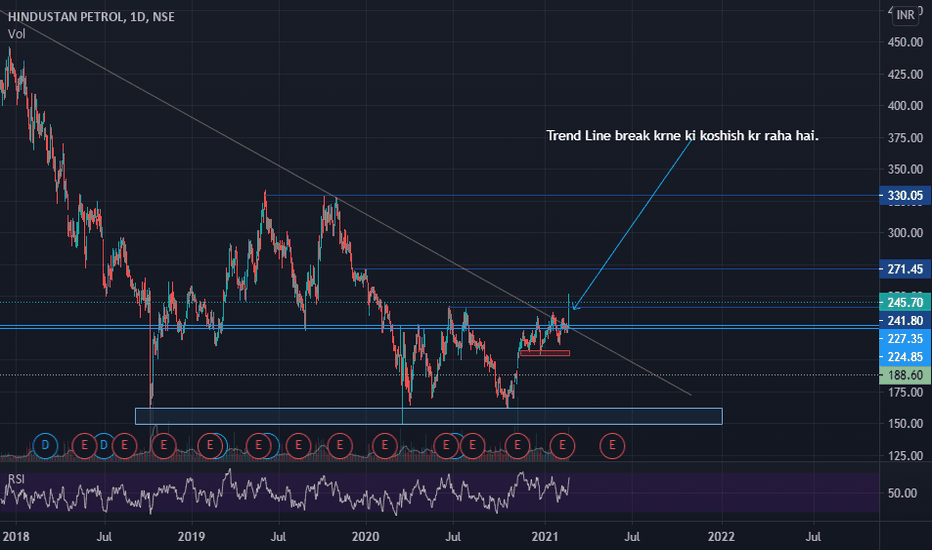Click the 350.00 price axis tick
932x550 pixels.
pos(905,169)
